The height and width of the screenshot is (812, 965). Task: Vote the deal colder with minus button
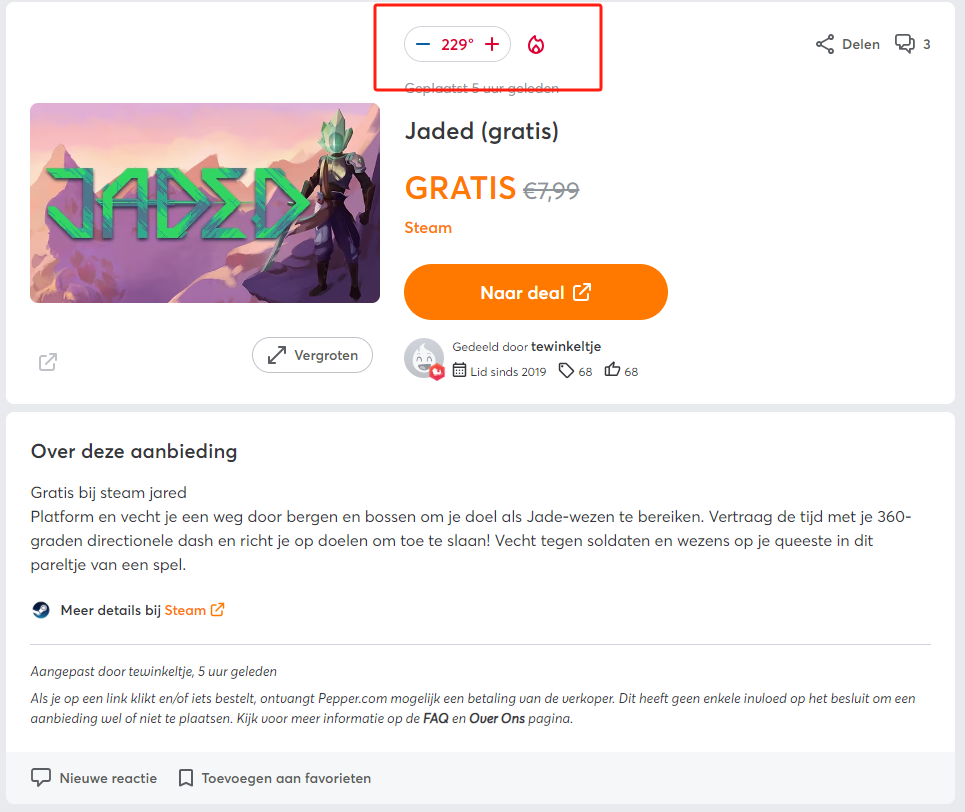pyautogui.click(x=423, y=44)
